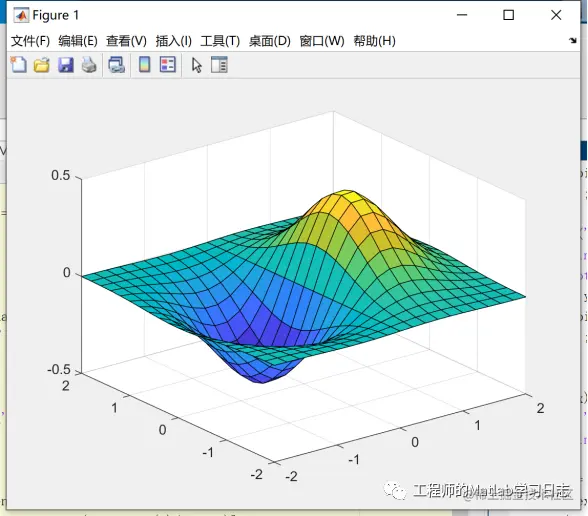The image size is (588, 516).
Task: Click the z-axis tick label -0.5
Action: click(x=59, y=369)
